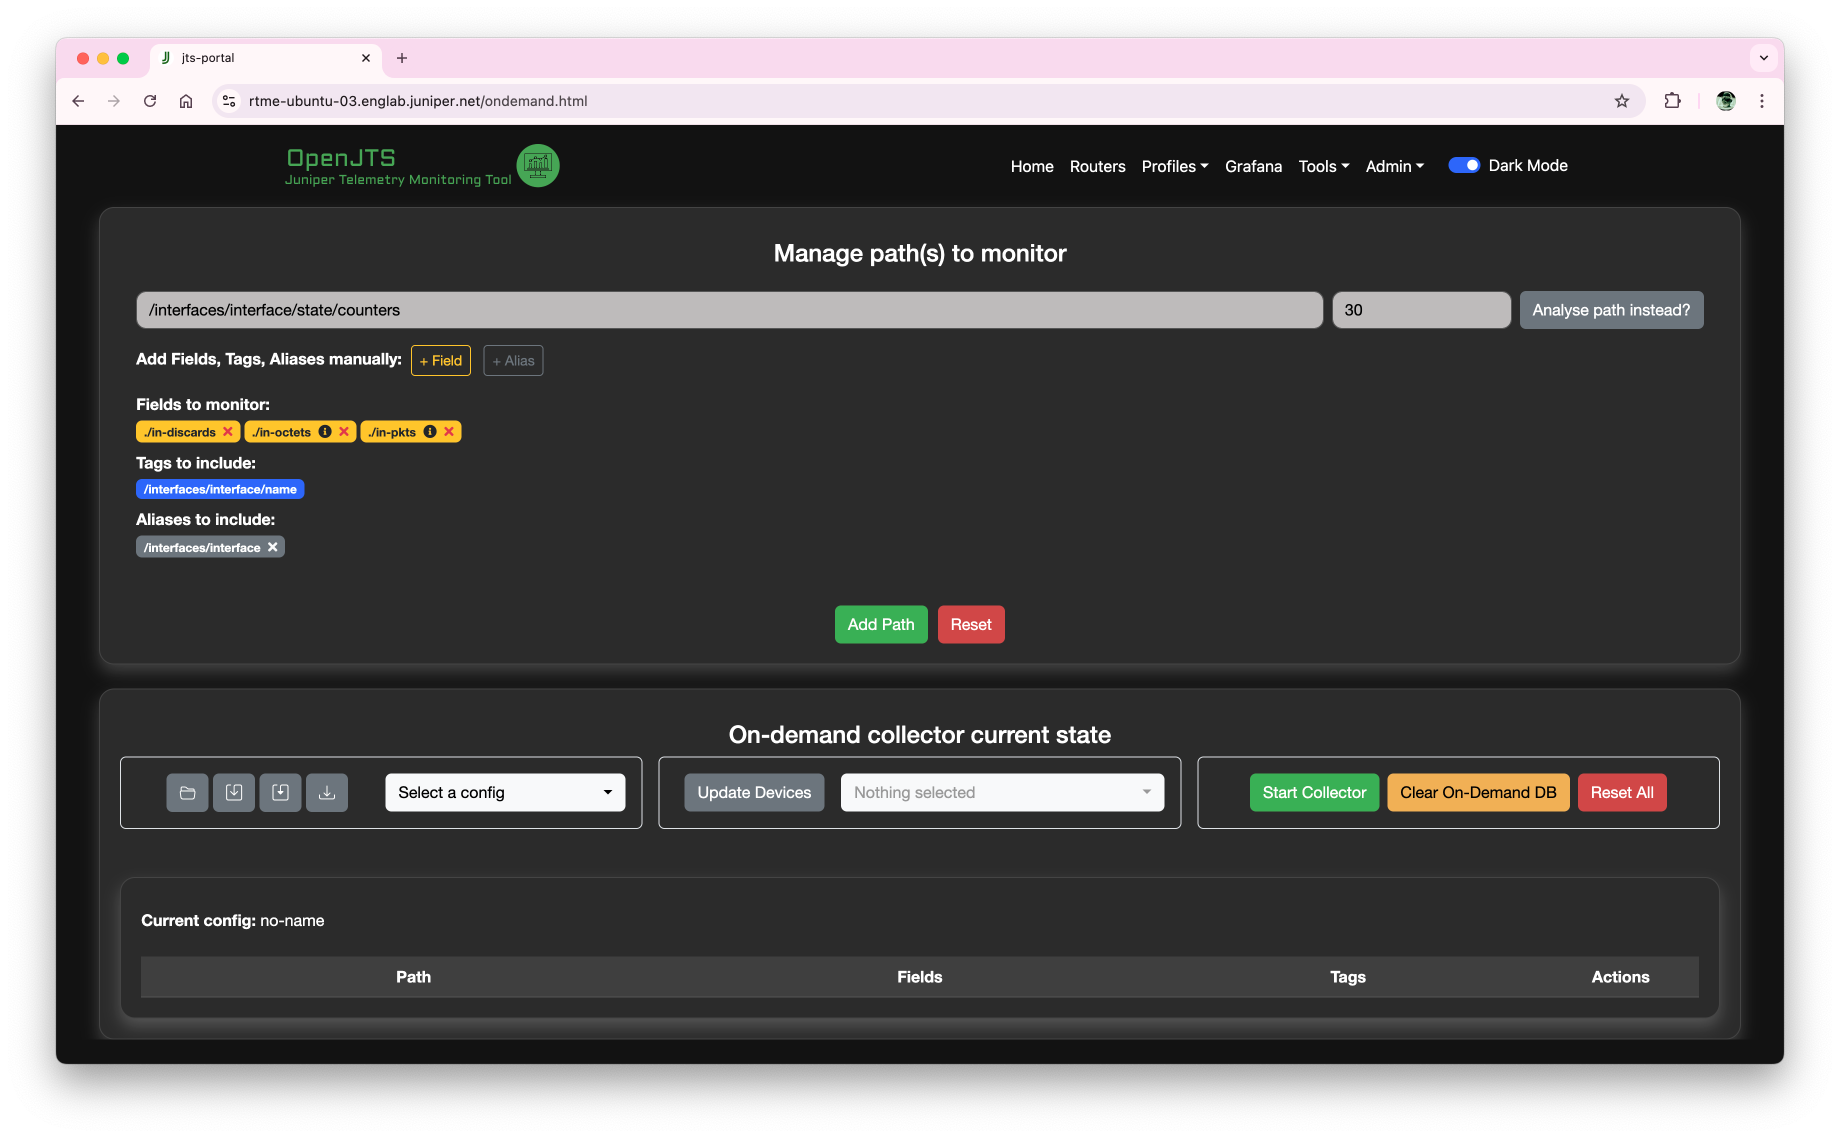Click the download tray icon button

327,793
